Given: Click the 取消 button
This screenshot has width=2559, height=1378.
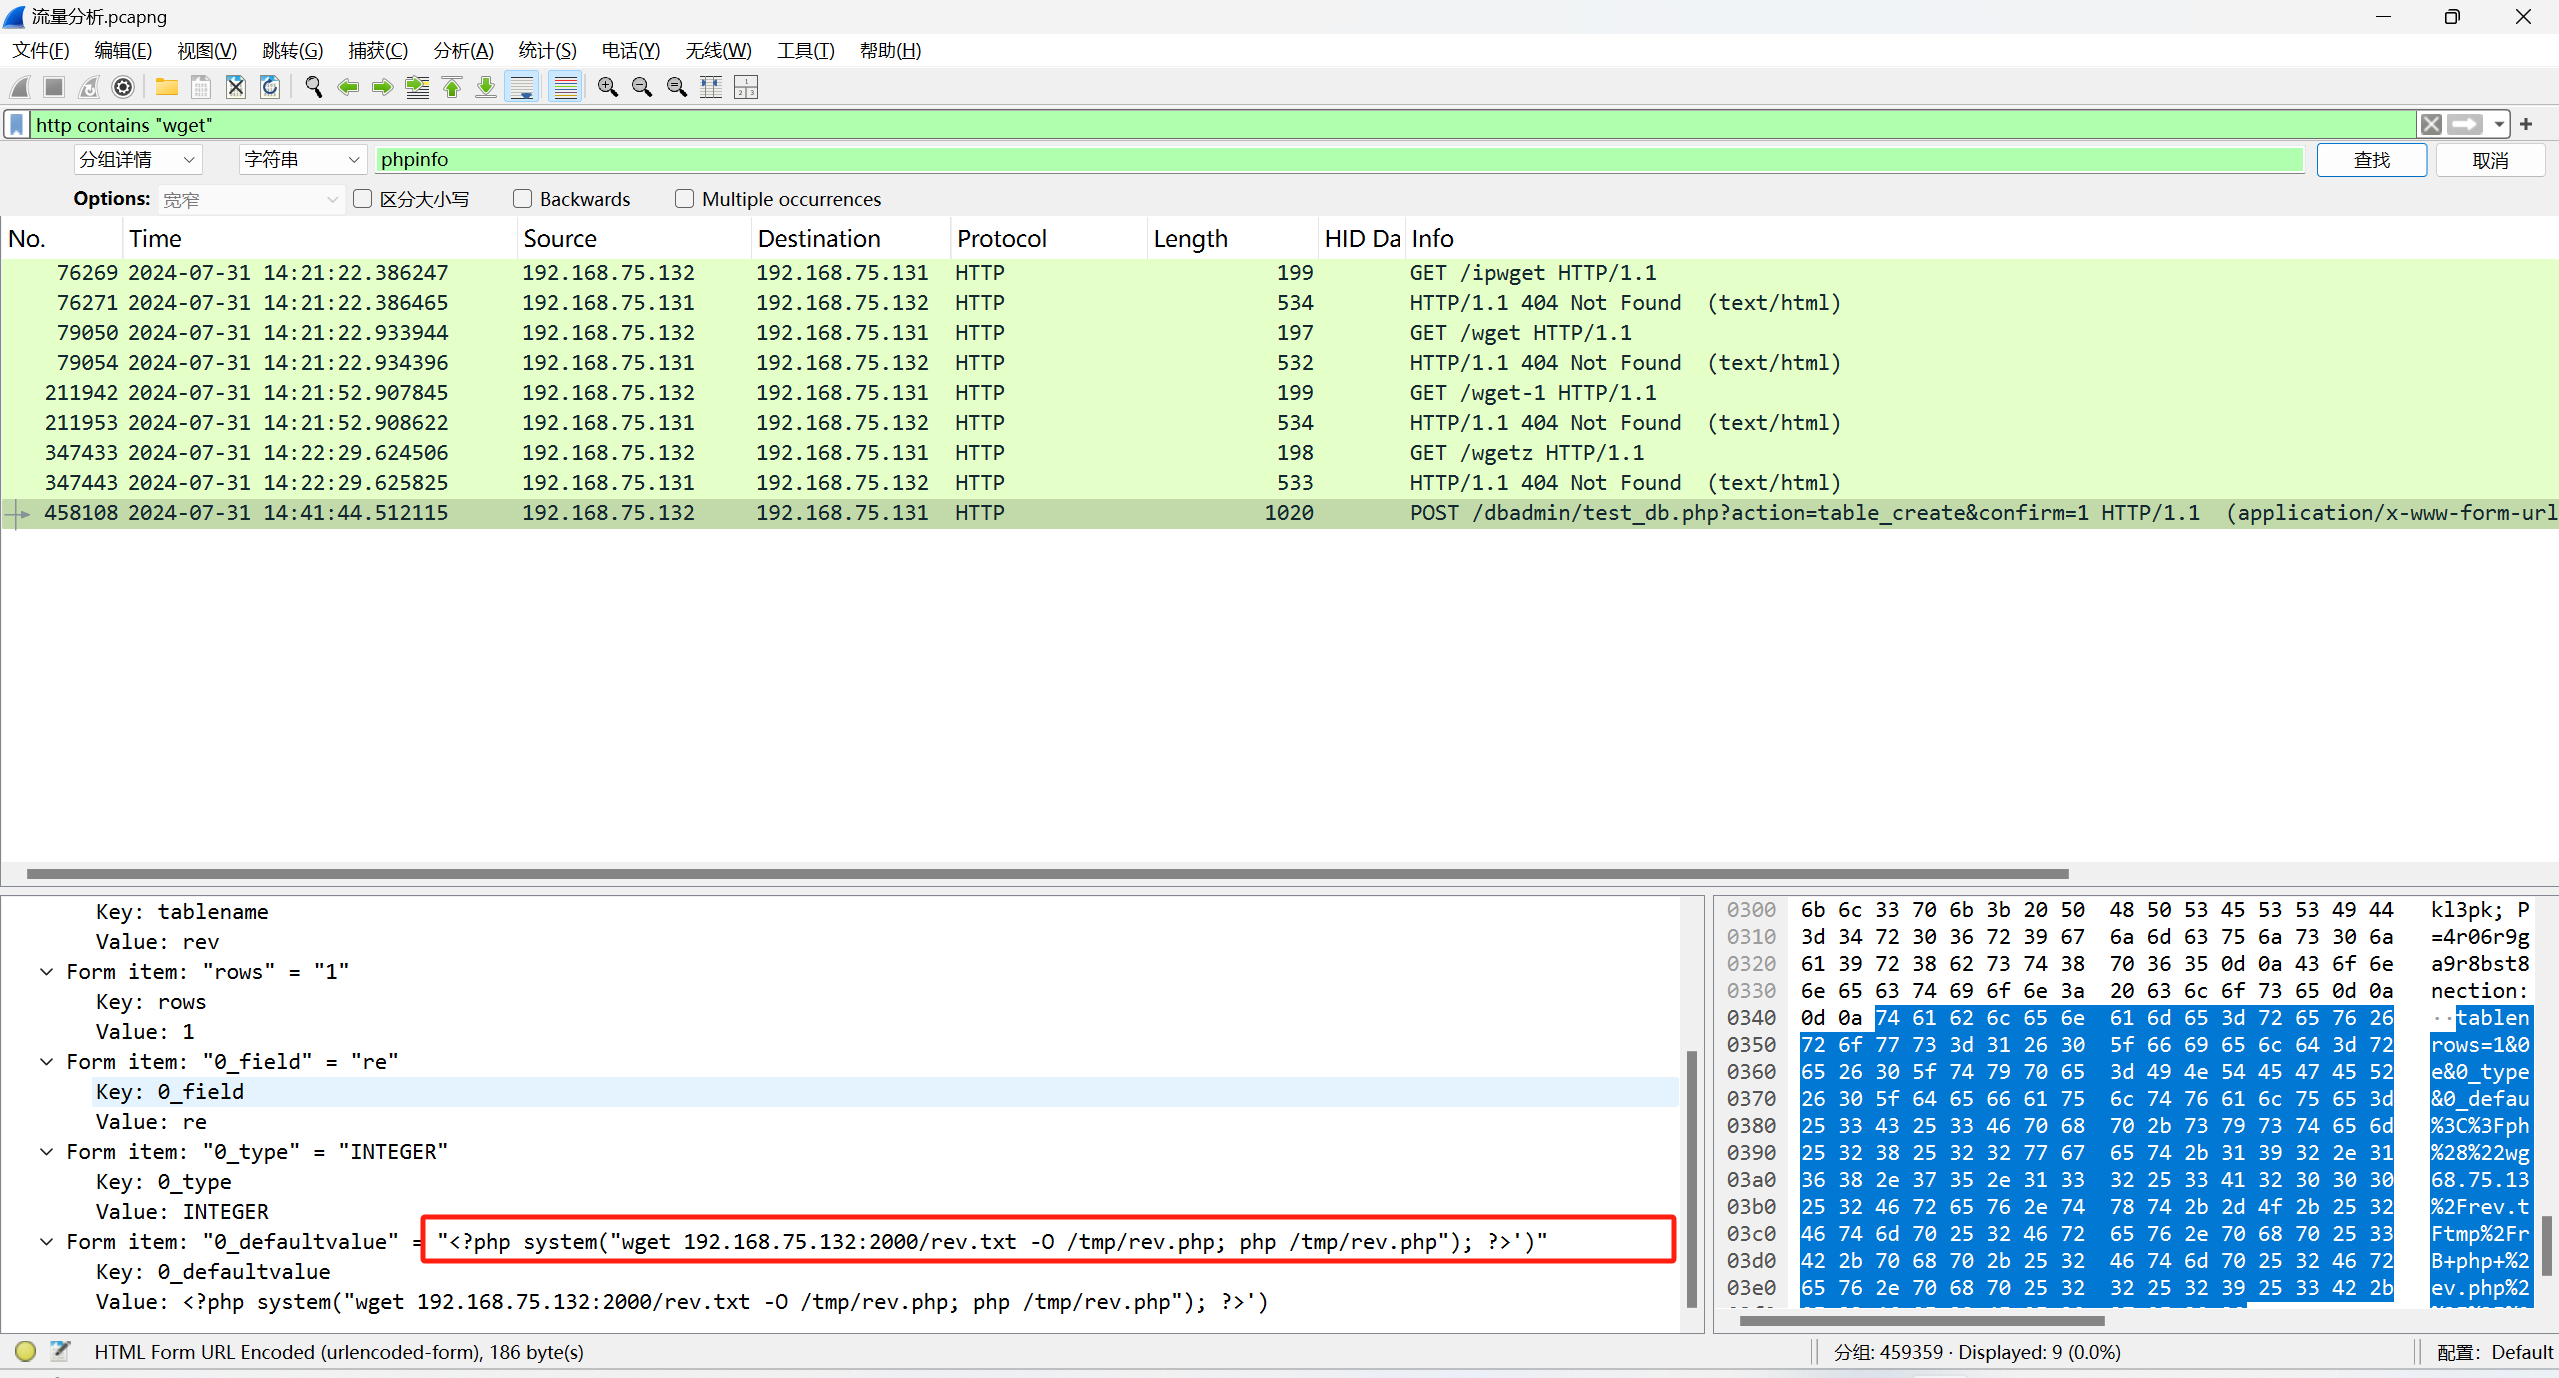Looking at the screenshot, I should tap(2489, 160).
